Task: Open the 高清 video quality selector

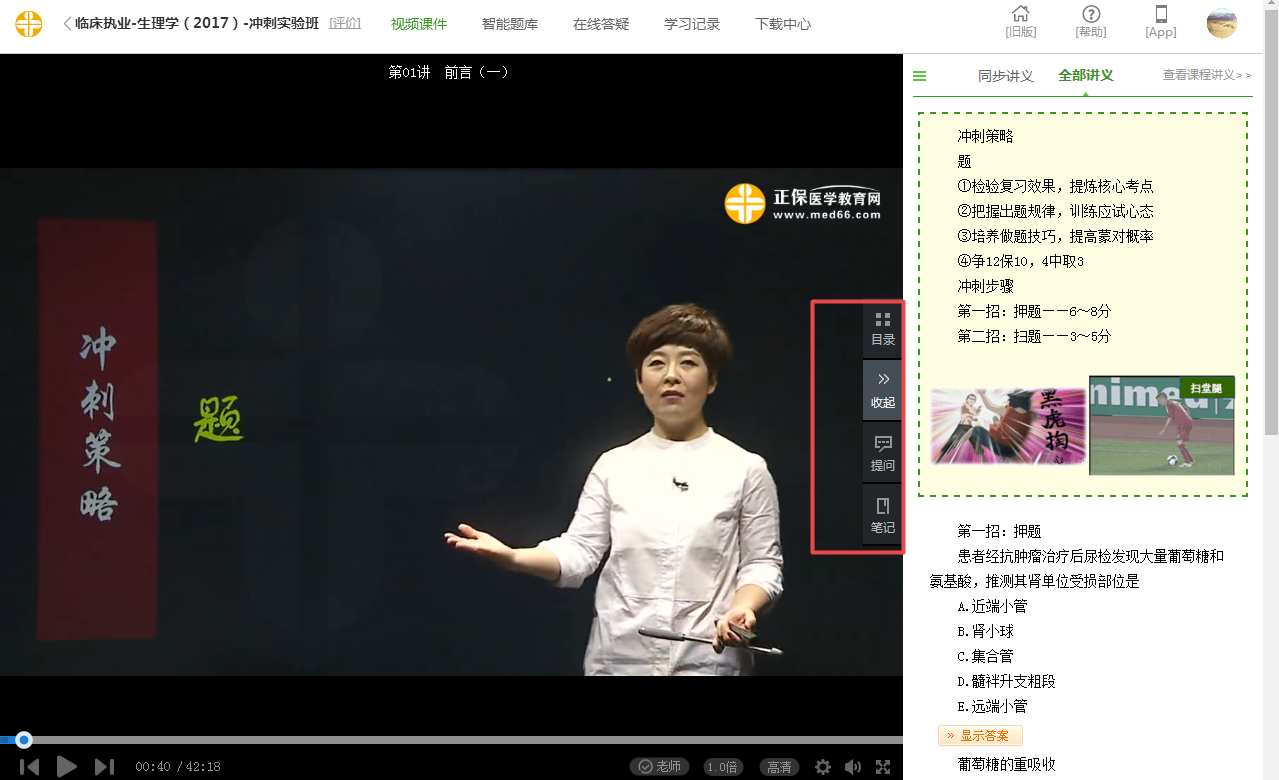Action: (x=778, y=767)
